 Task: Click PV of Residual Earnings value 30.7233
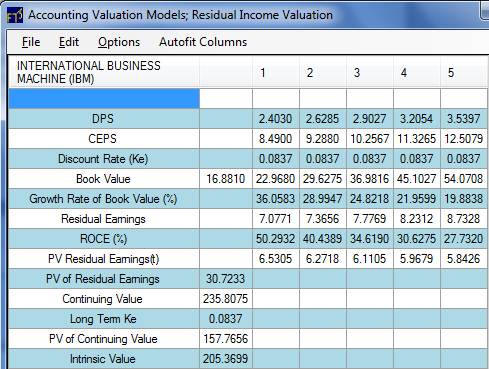click(226, 279)
